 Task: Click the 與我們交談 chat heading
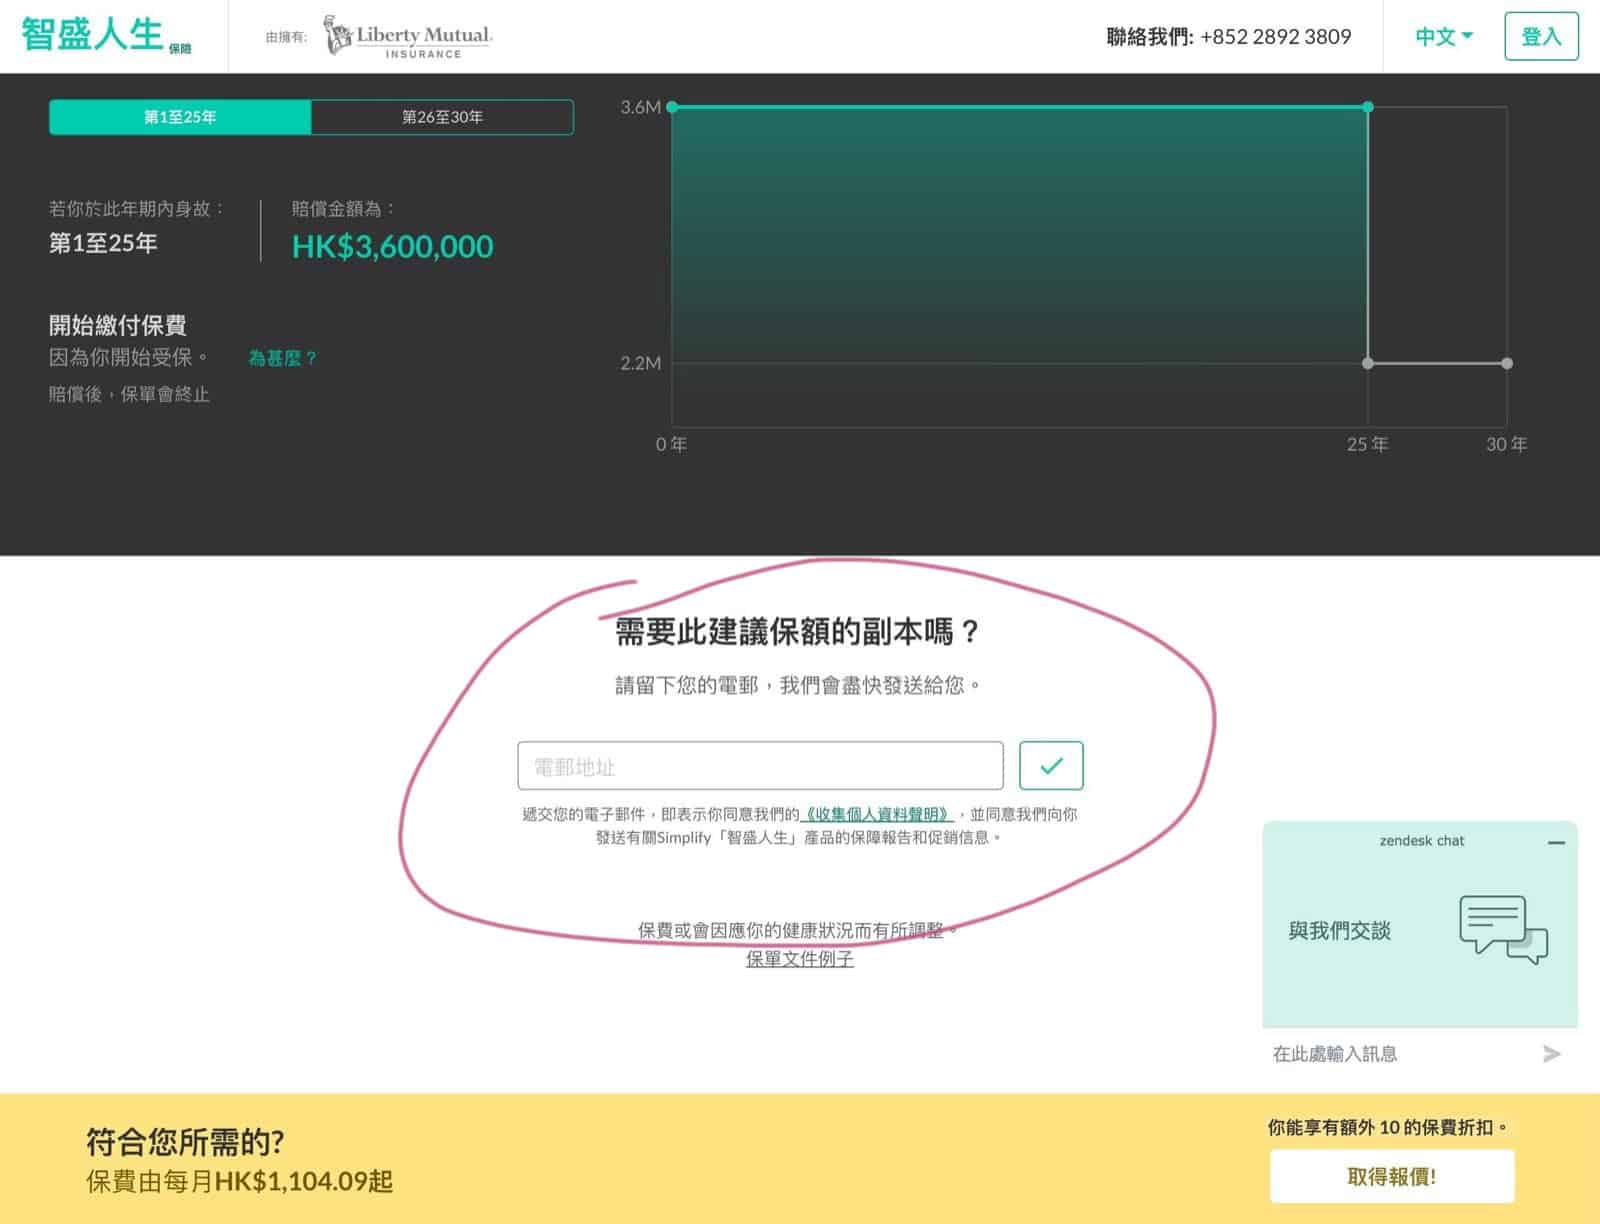[1339, 931]
